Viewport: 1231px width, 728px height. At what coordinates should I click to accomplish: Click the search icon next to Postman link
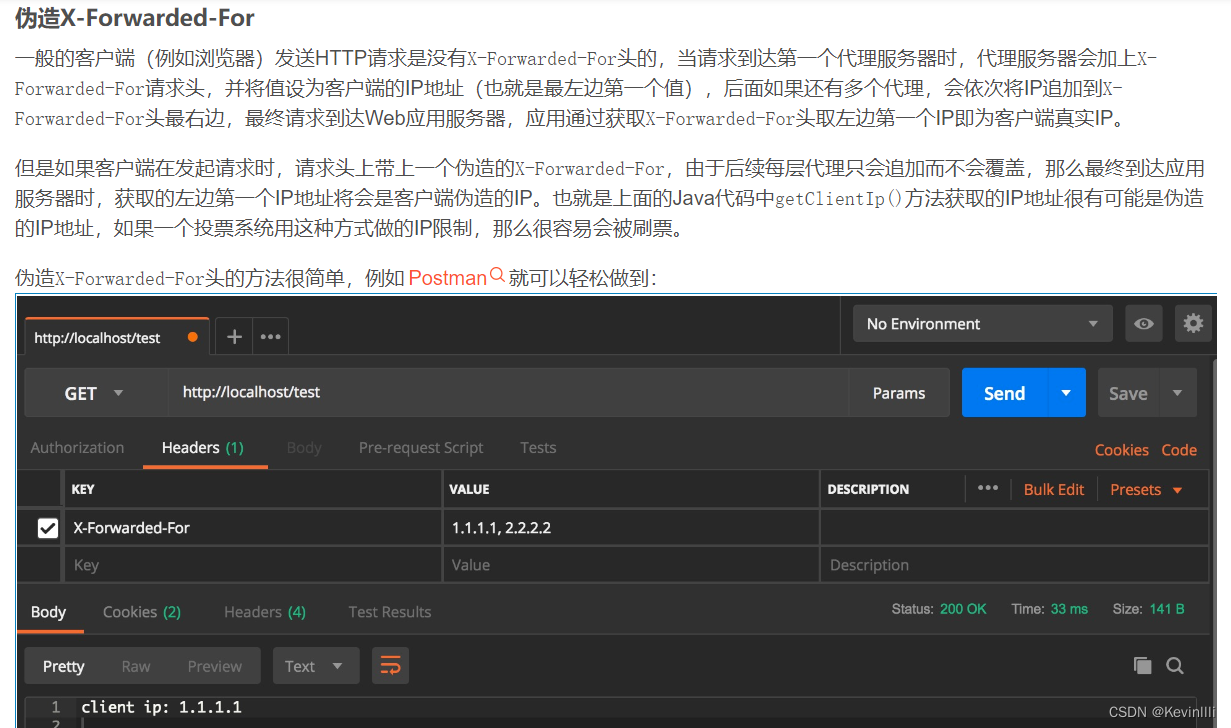pos(497,277)
